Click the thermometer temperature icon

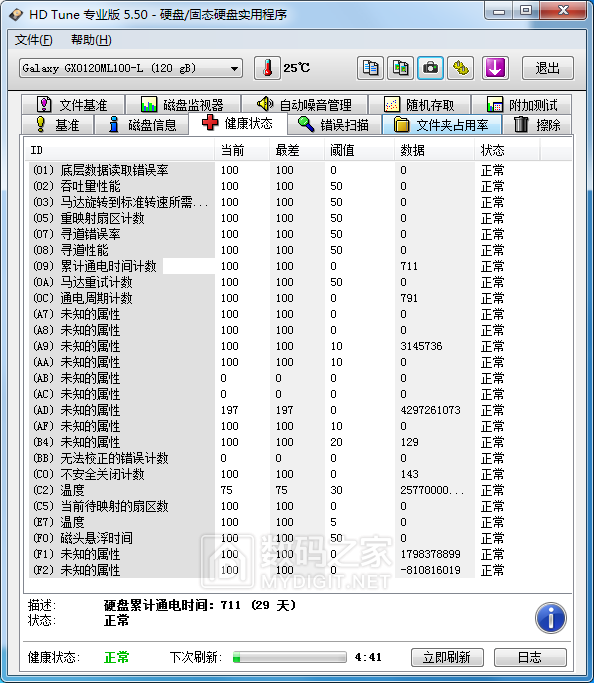pos(267,68)
